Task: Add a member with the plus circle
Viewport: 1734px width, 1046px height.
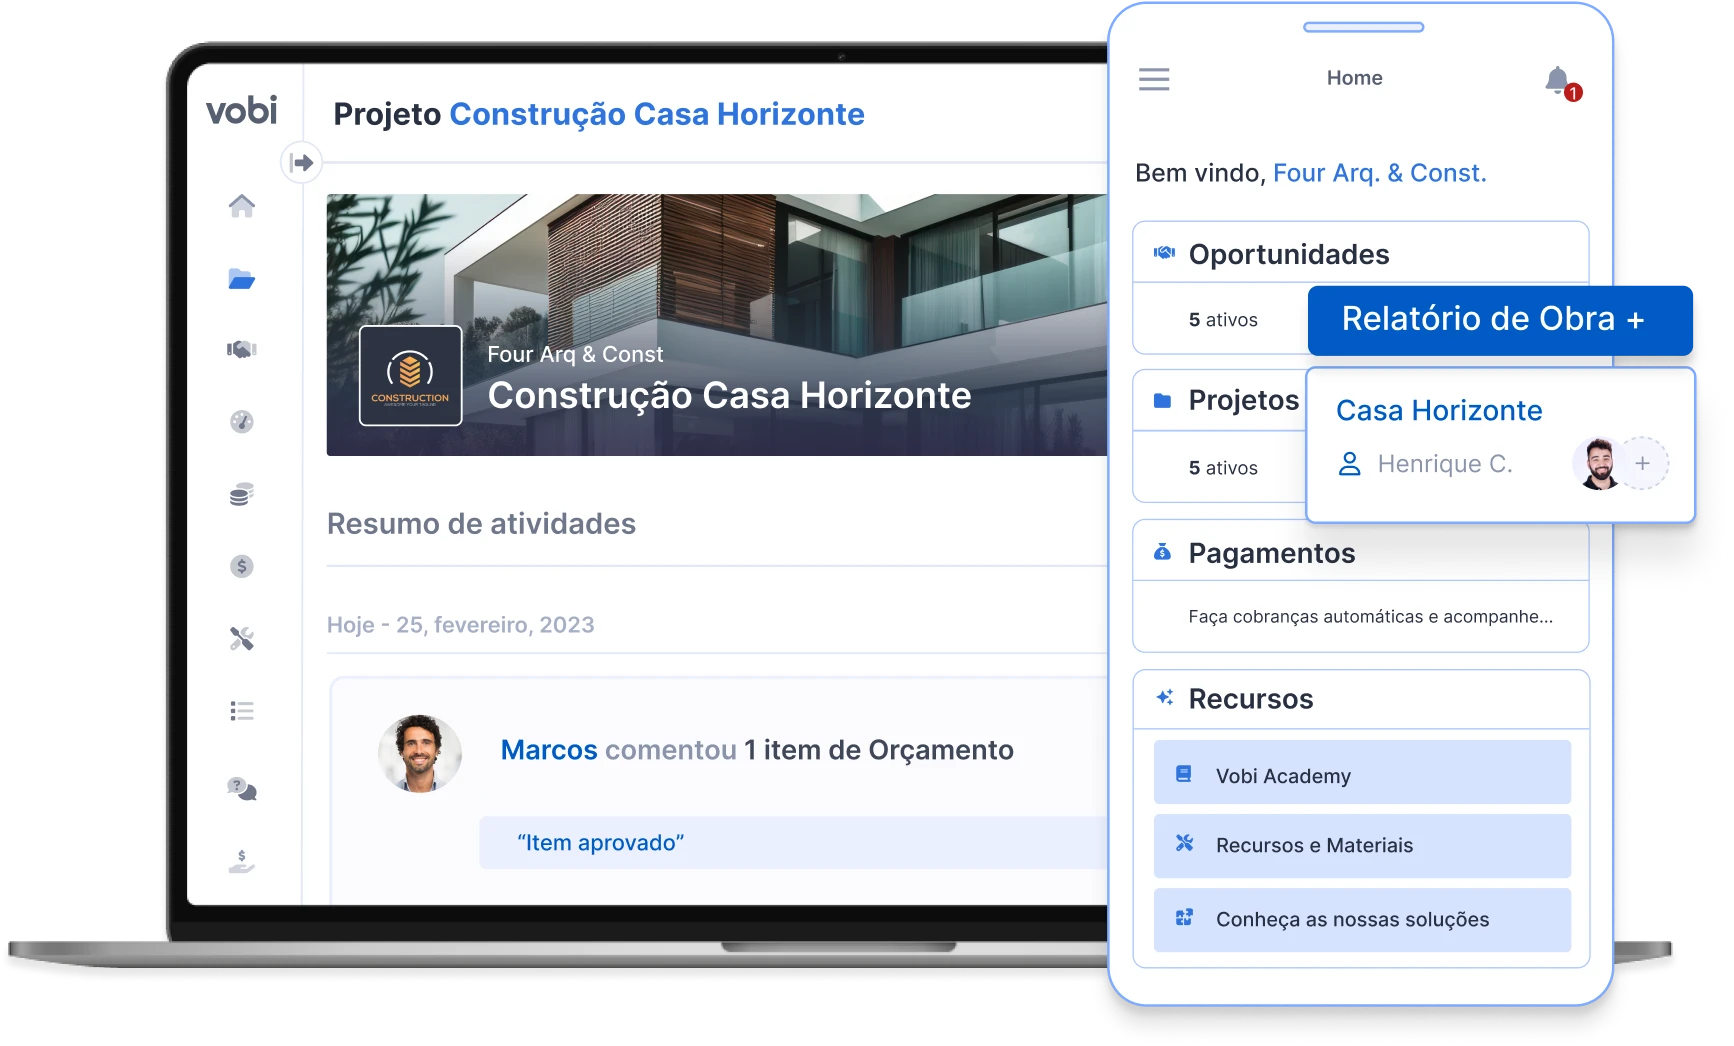Action: click(x=1643, y=464)
